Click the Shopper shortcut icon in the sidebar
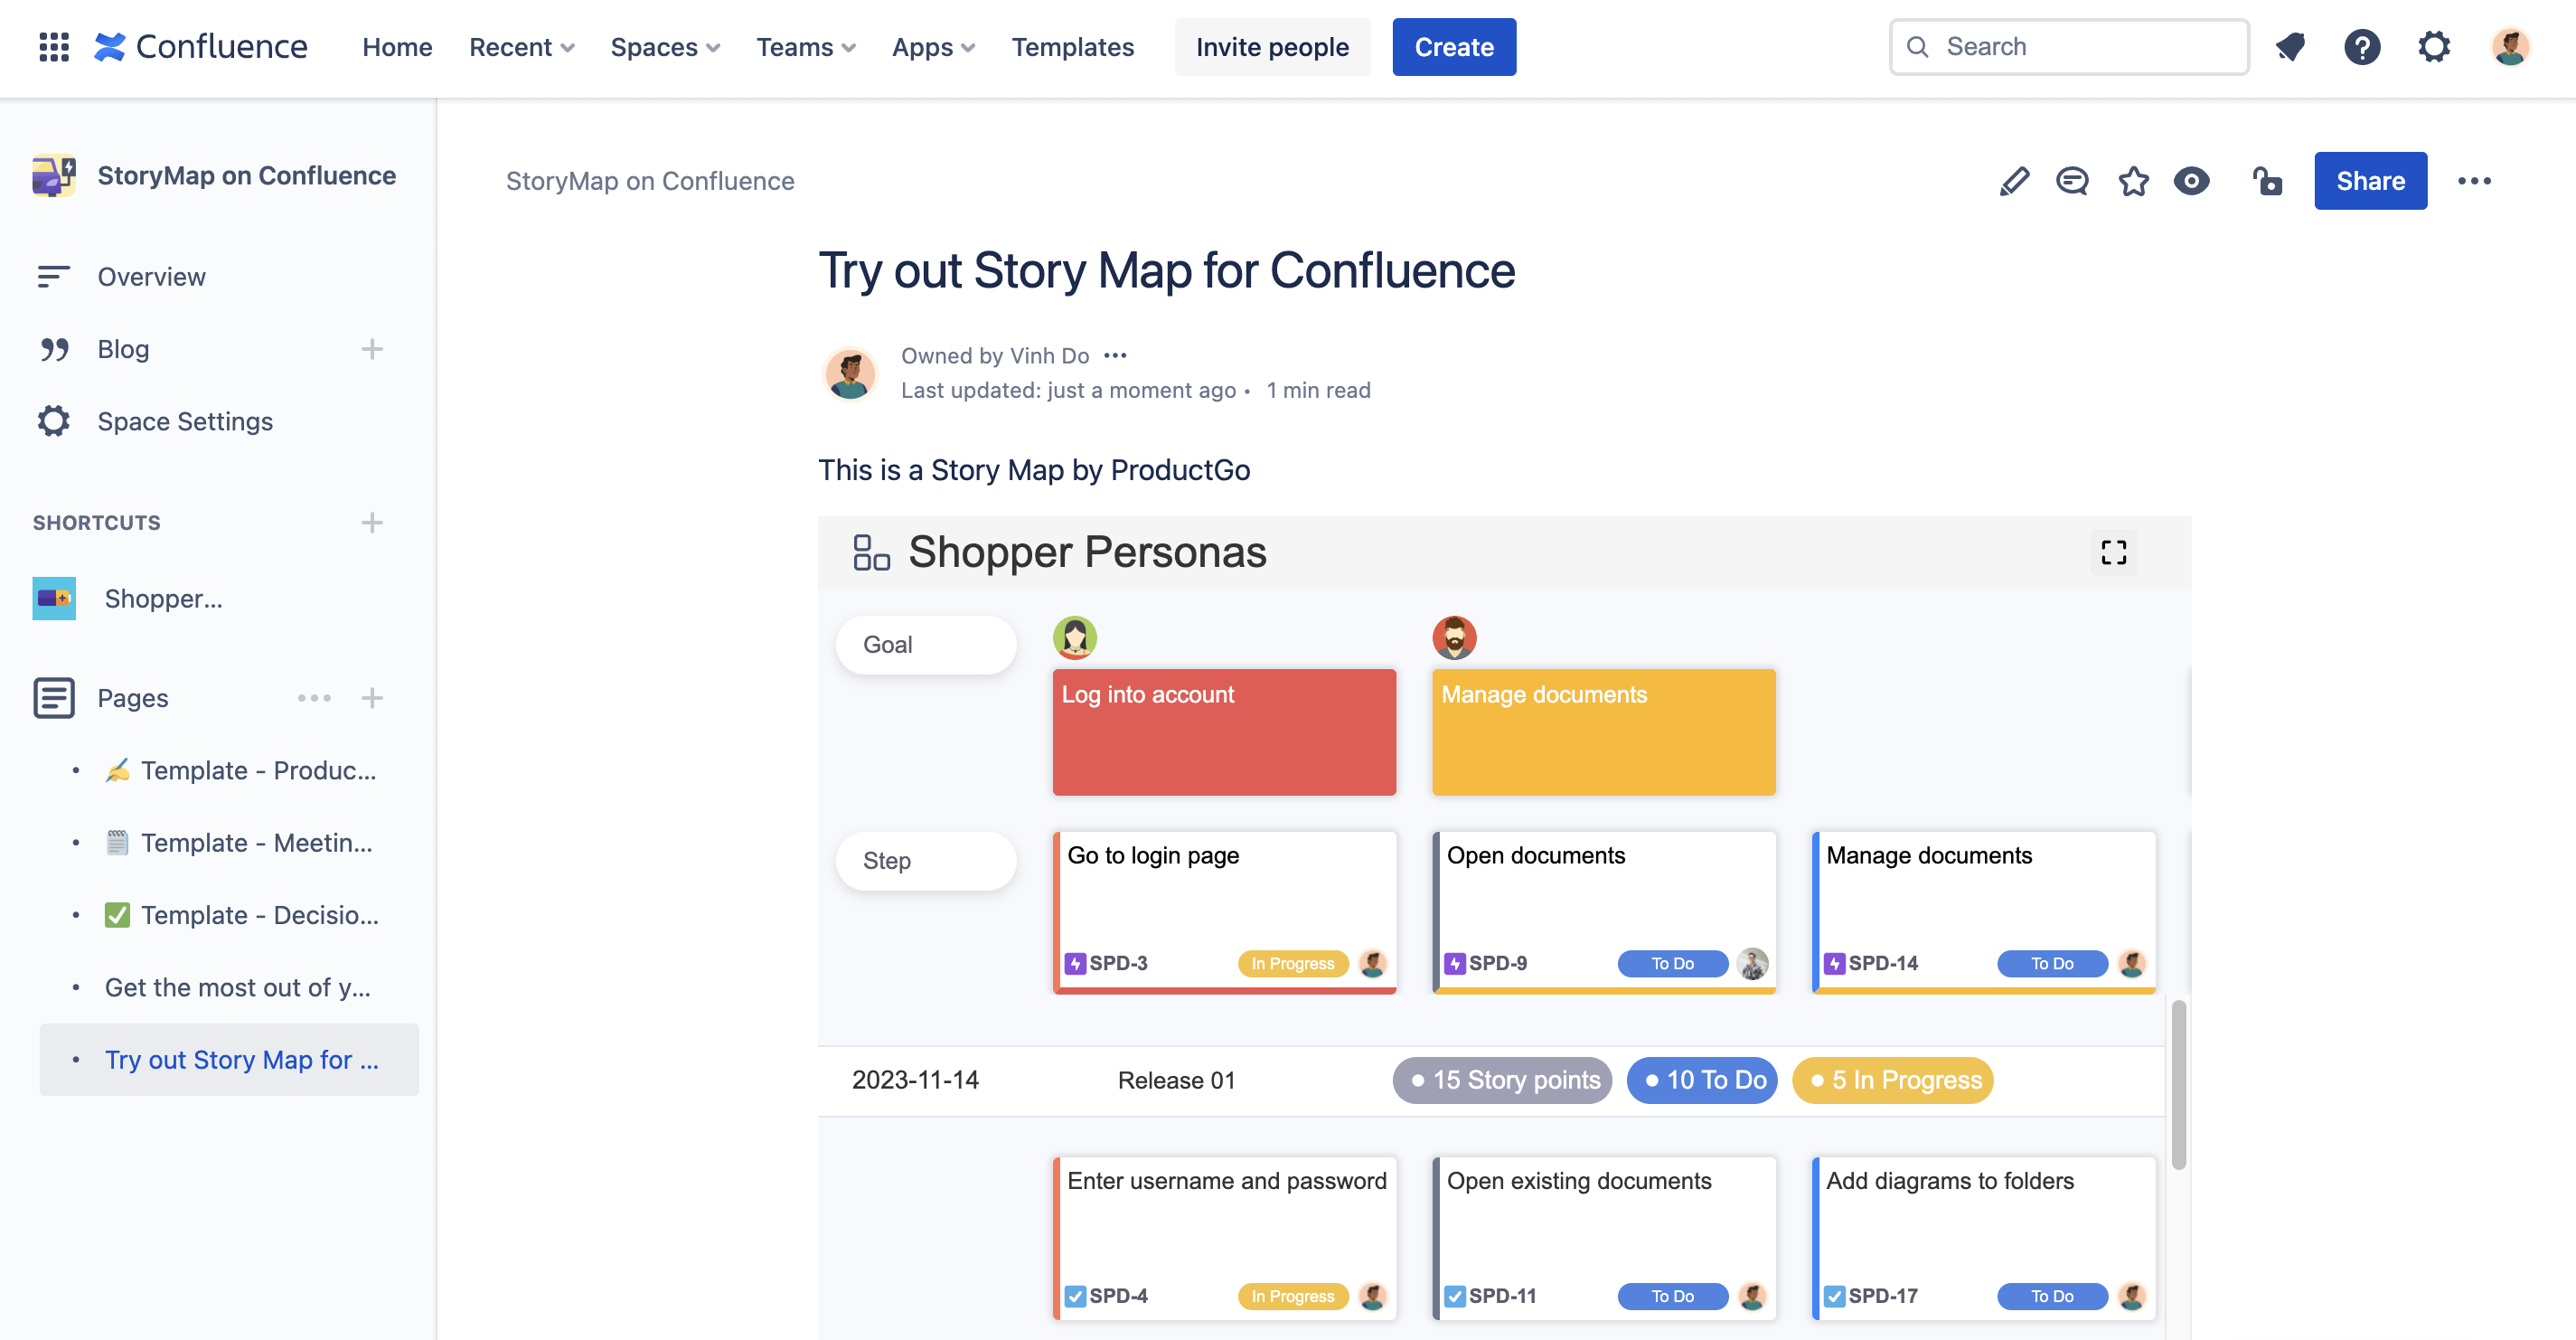This screenshot has width=2576, height=1340. click(x=53, y=598)
